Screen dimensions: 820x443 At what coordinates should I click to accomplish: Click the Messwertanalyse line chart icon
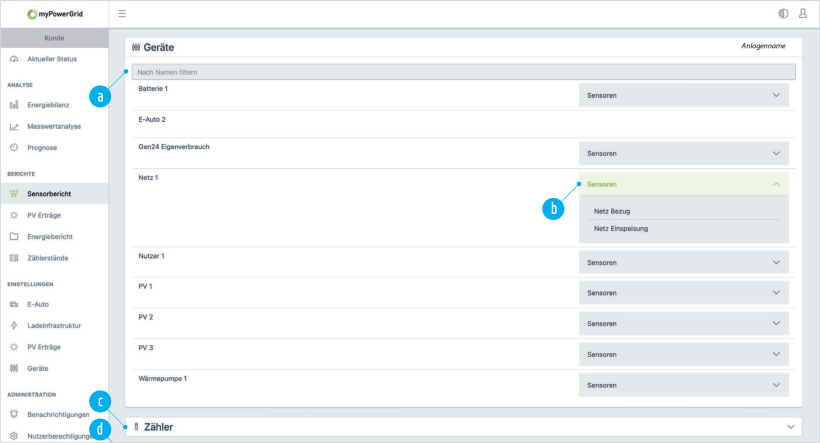(14, 126)
